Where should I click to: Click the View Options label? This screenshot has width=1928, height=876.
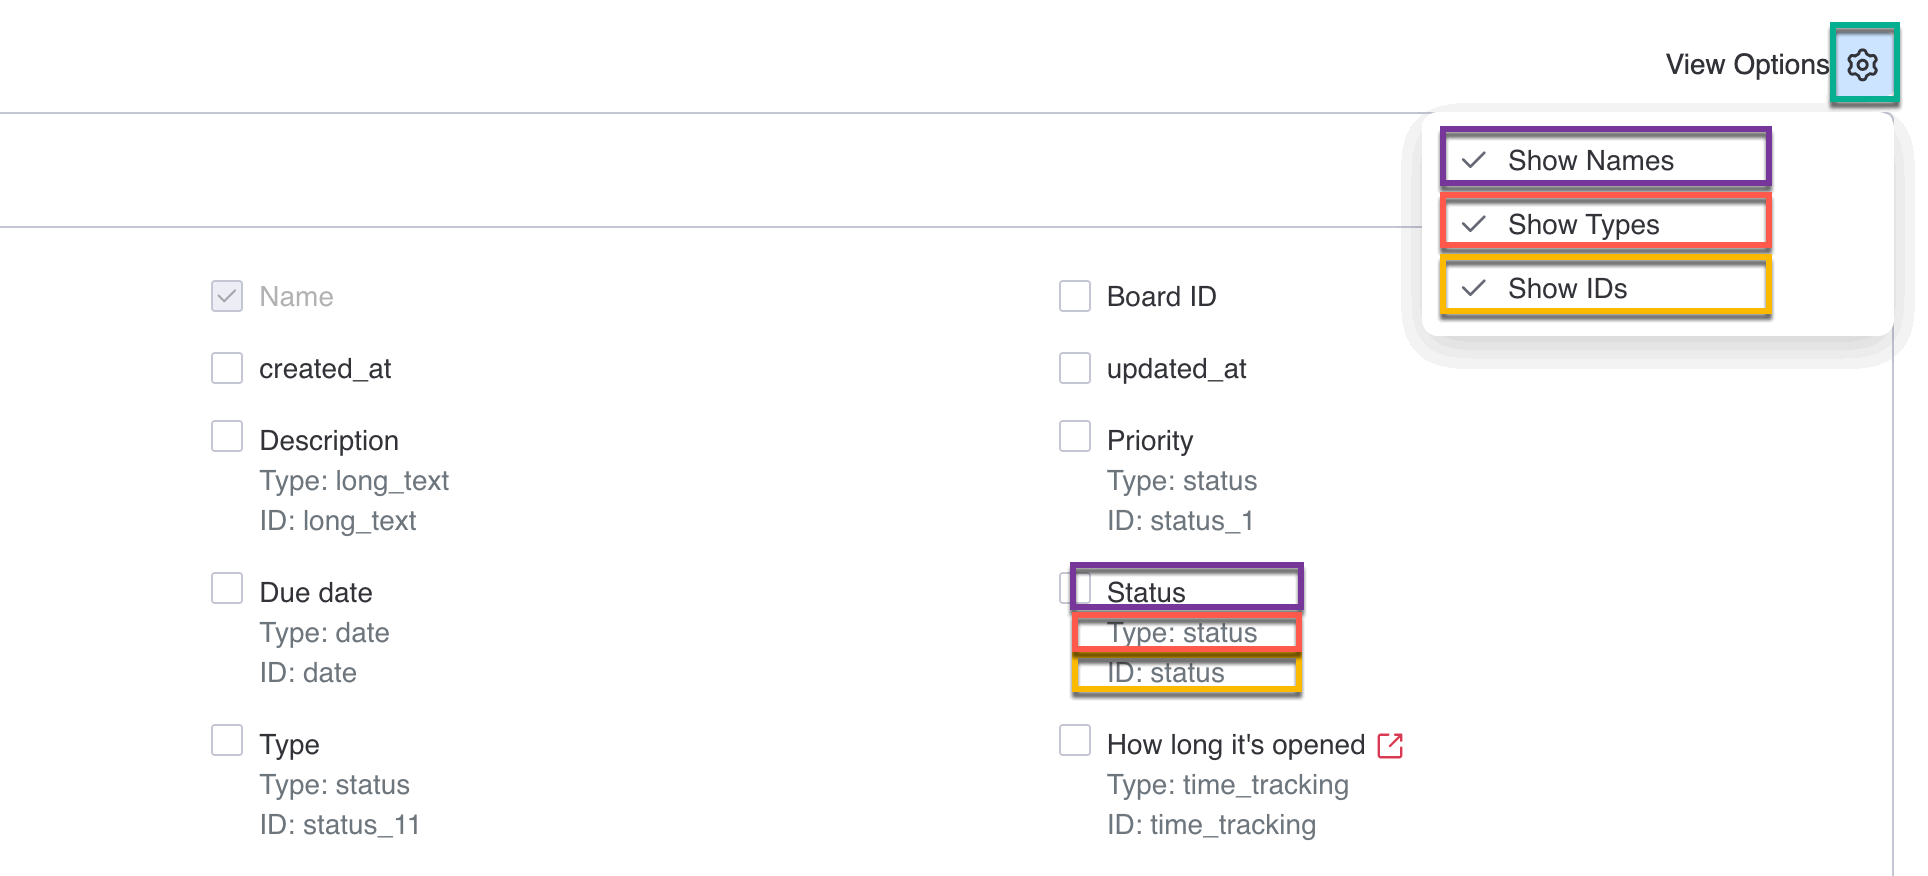1745,63
